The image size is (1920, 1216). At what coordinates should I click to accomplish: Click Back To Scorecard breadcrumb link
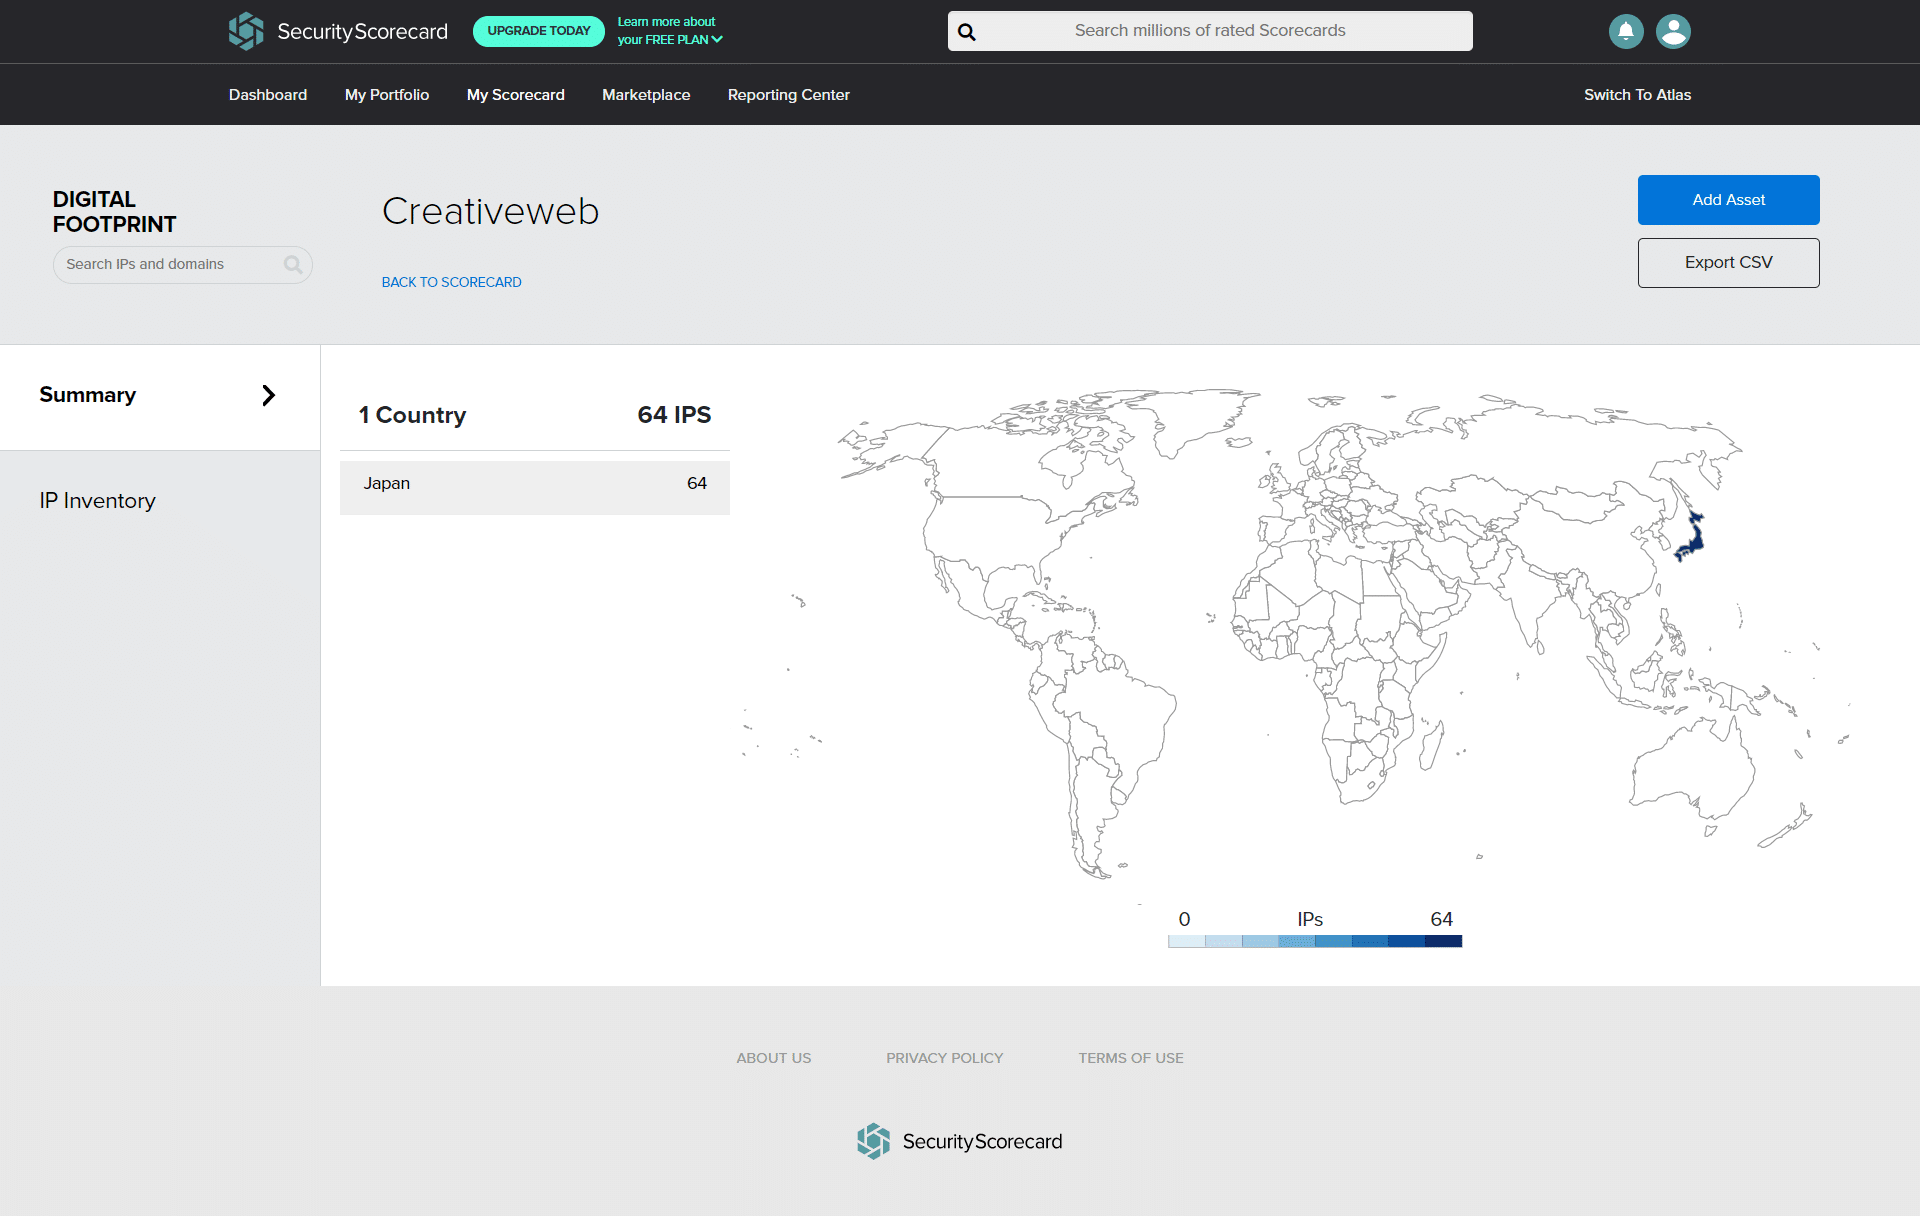(x=451, y=281)
